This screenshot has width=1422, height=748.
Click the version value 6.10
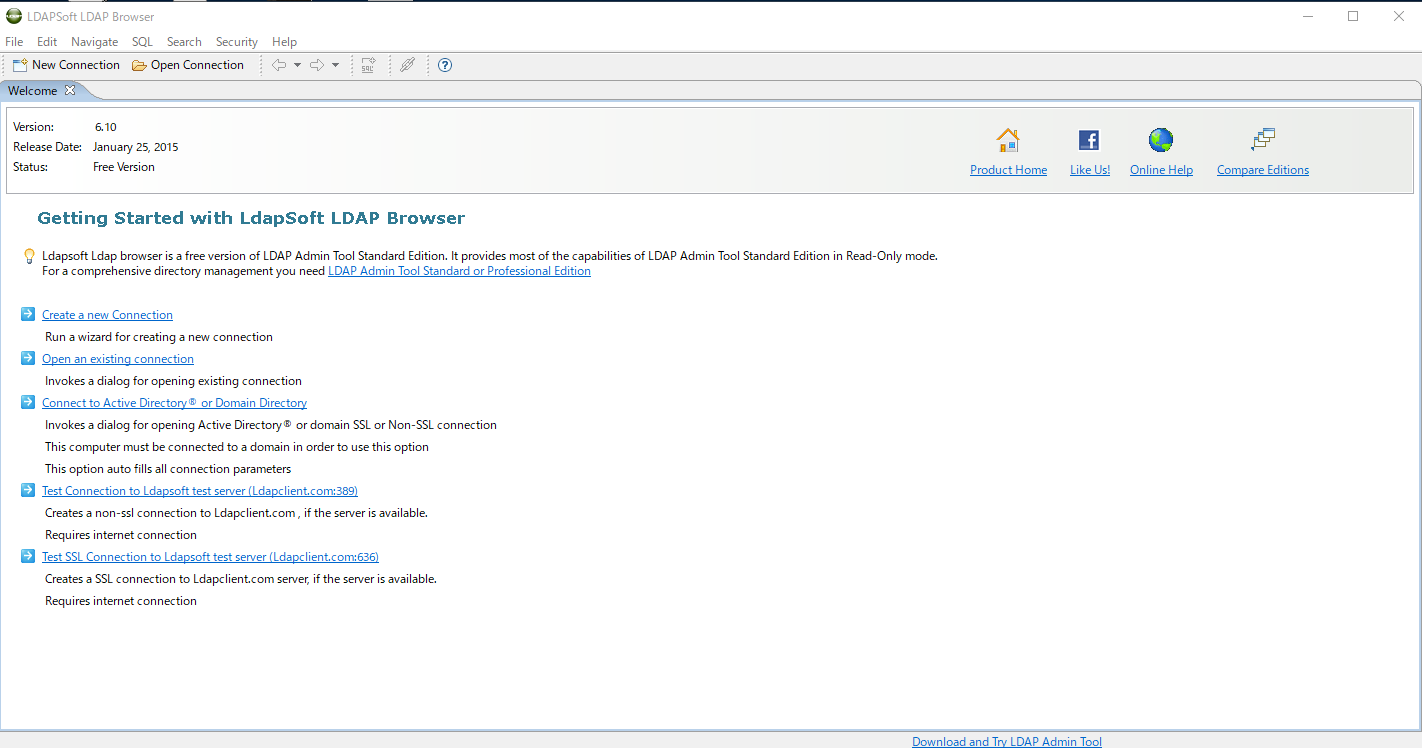pyautogui.click(x=106, y=127)
